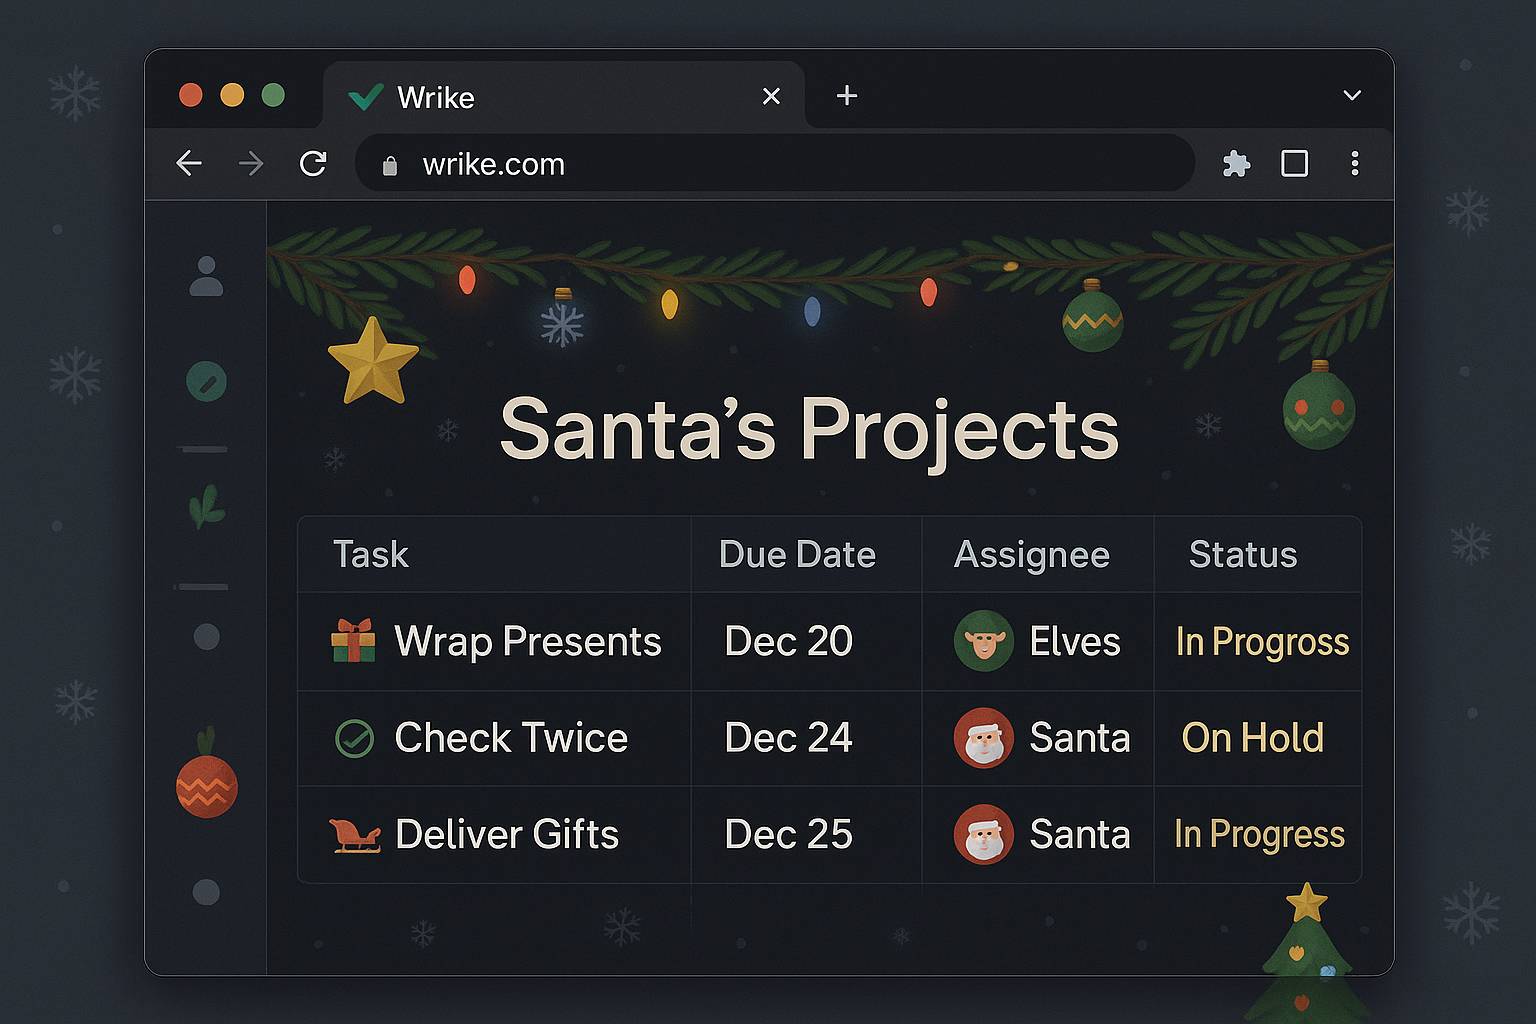The width and height of the screenshot is (1536, 1024).
Task: Click the Wrike checkmark favicon on the tab
Action: coord(365,97)
